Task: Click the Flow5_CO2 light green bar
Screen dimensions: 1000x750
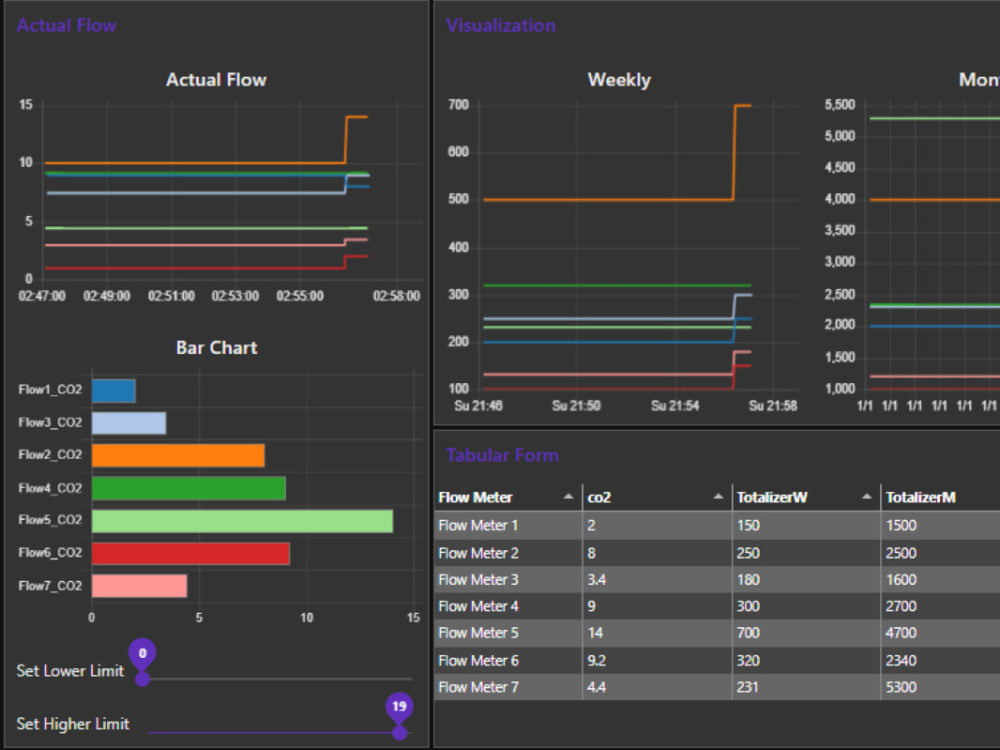Action: tap(240, 520)
